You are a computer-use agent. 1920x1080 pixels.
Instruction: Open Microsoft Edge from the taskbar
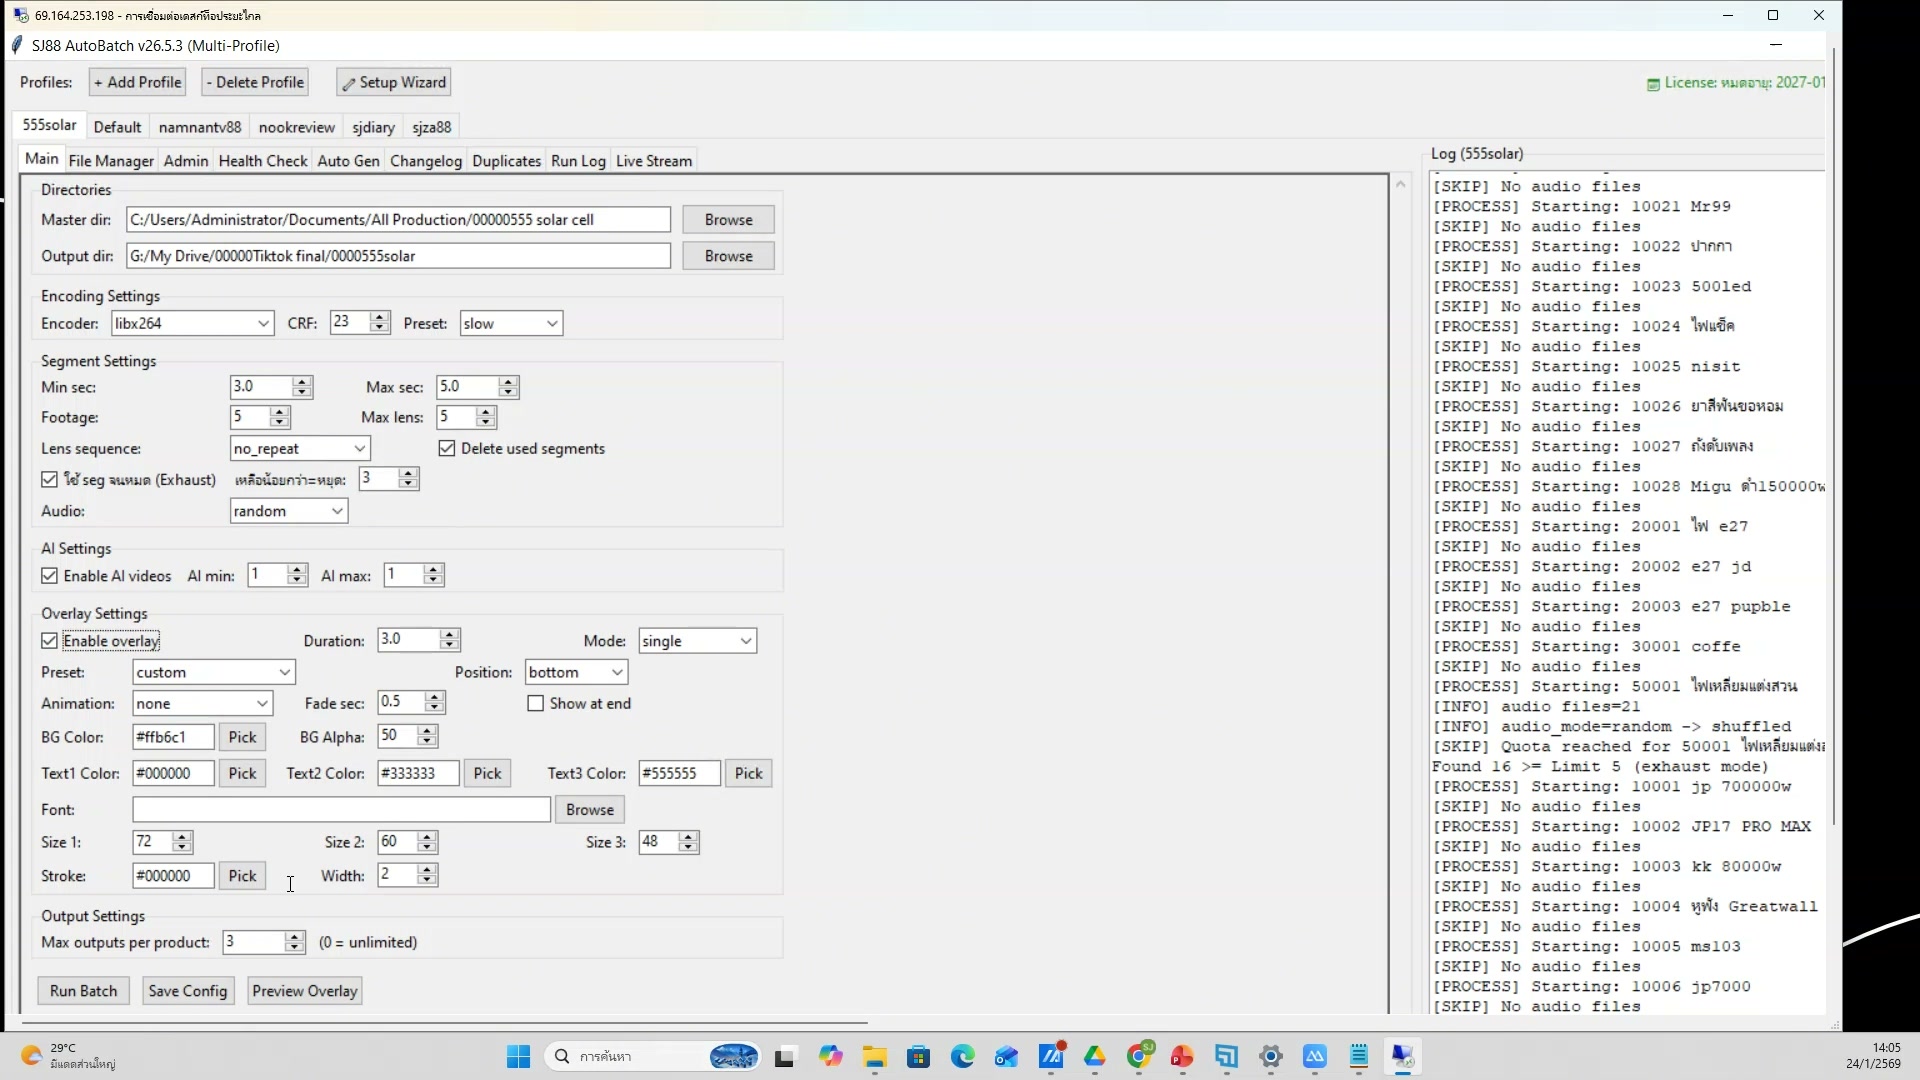click(963, 1057)
